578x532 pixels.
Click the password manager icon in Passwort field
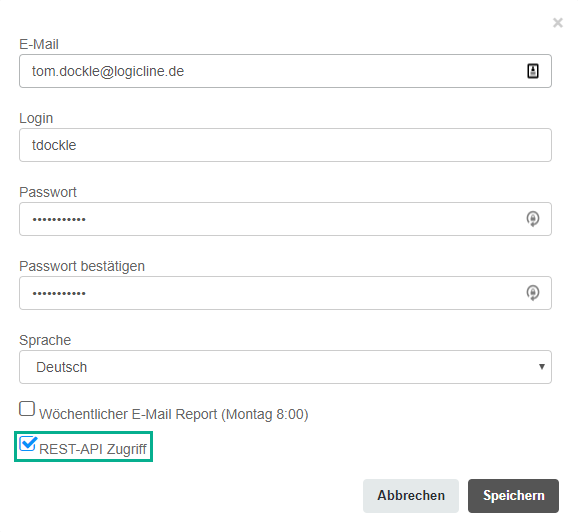533,219
